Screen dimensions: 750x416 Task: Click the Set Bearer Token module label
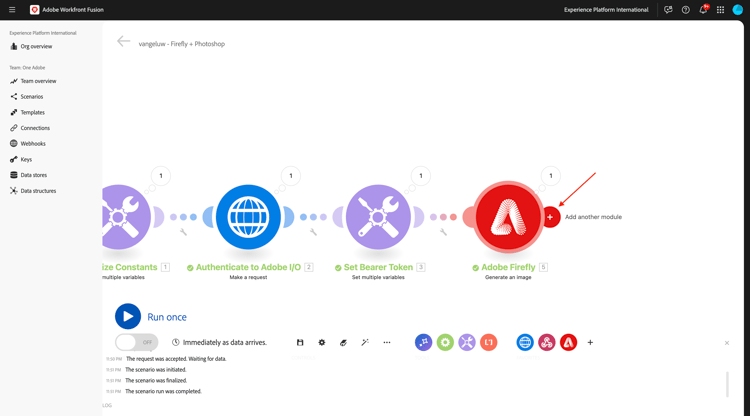(x=378, y=267)
